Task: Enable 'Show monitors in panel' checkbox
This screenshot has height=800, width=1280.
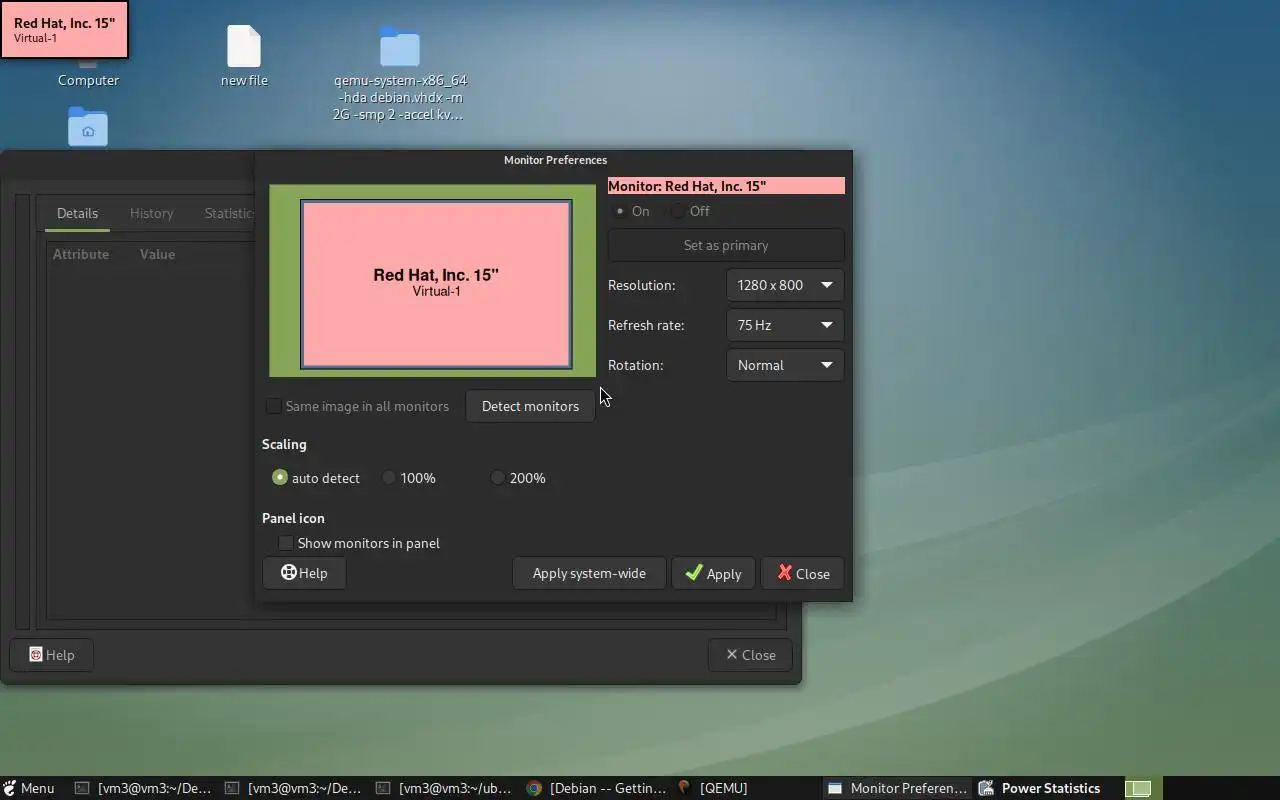Action: 286,543
